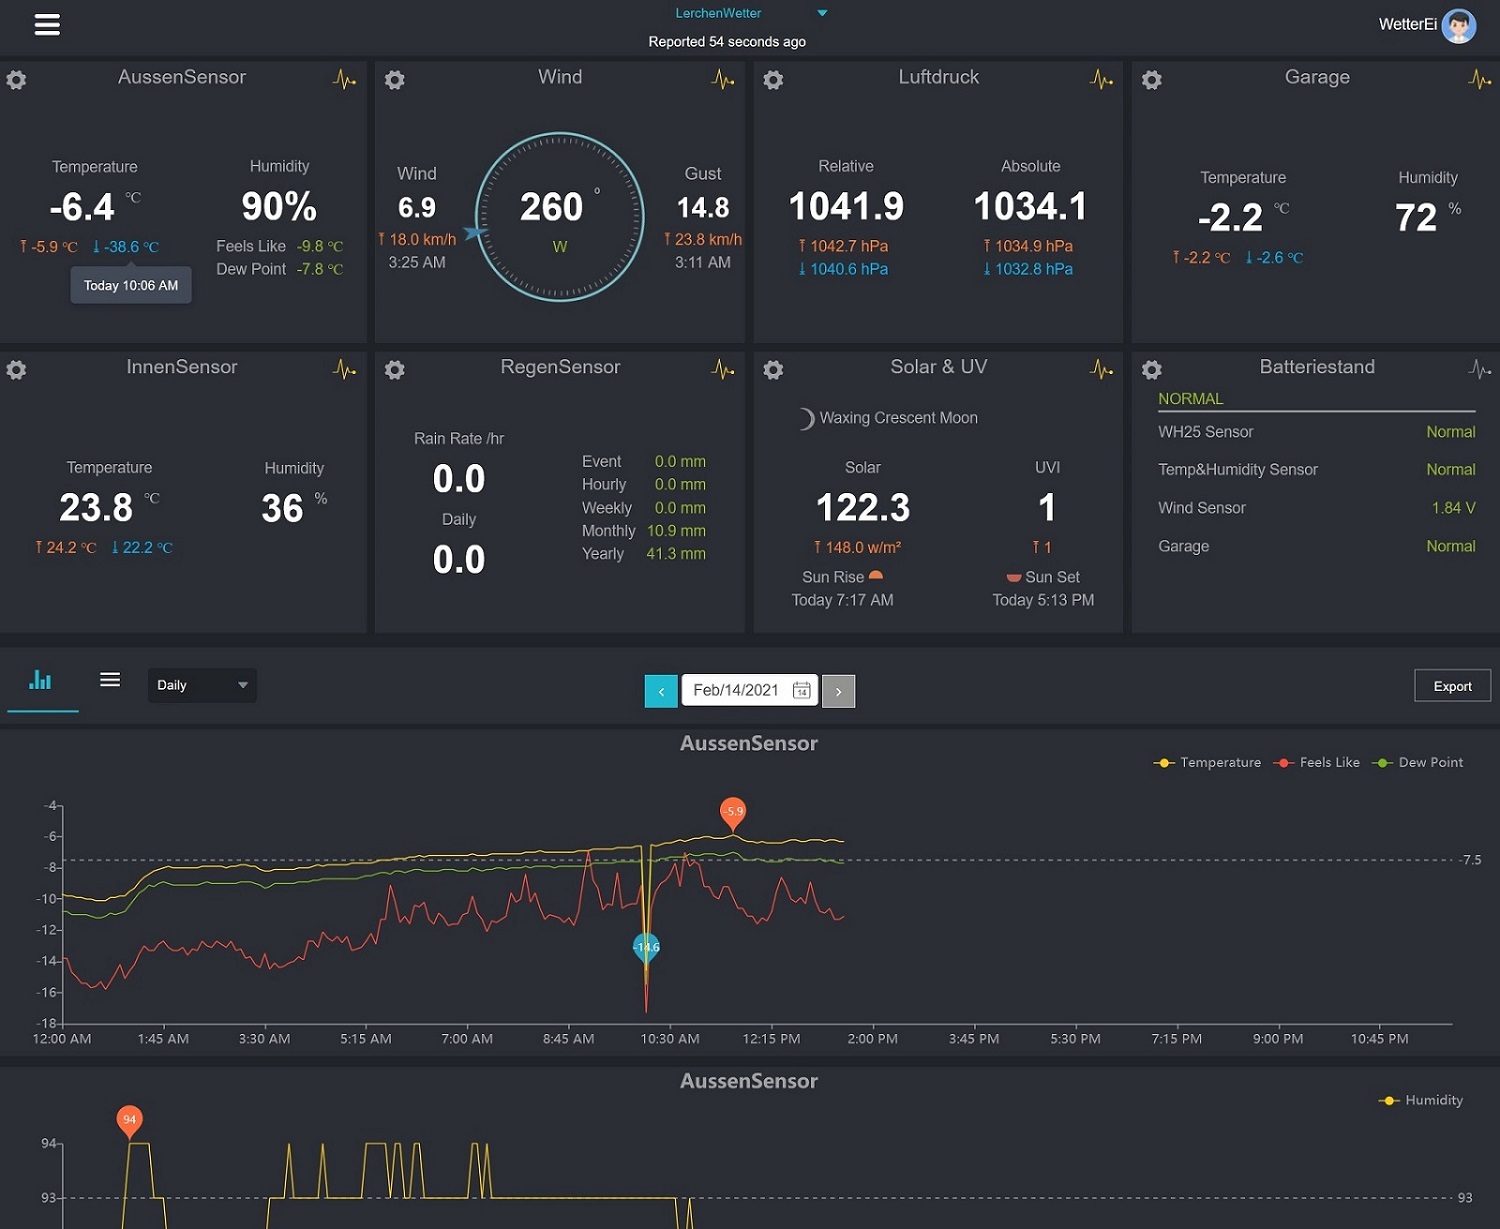Click absolute pressure low 1032.8 hPa
Image resolution: width=1500 pixels, height=1229 pixels.
[x=1028, y=269]
